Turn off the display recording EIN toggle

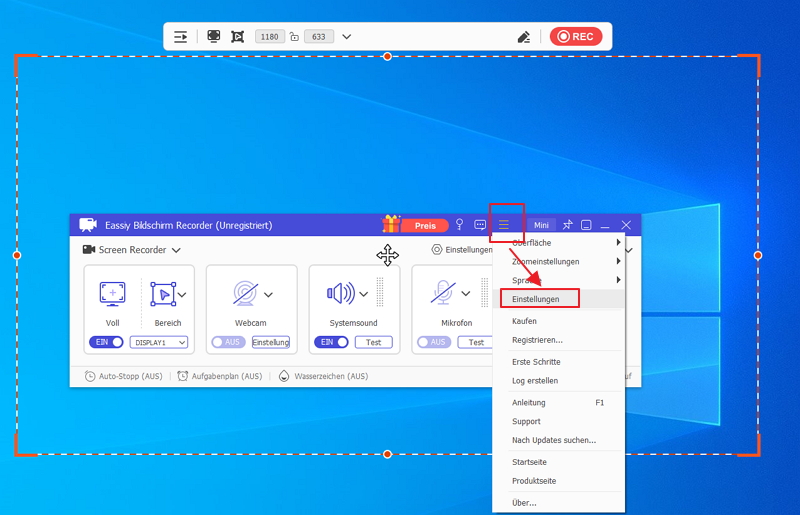(106, 342)
